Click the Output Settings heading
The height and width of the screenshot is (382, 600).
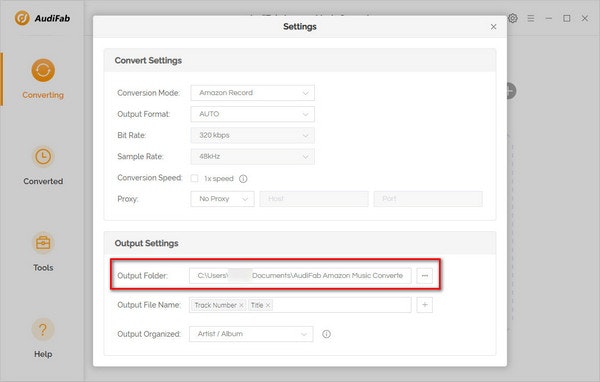[147, 243]
